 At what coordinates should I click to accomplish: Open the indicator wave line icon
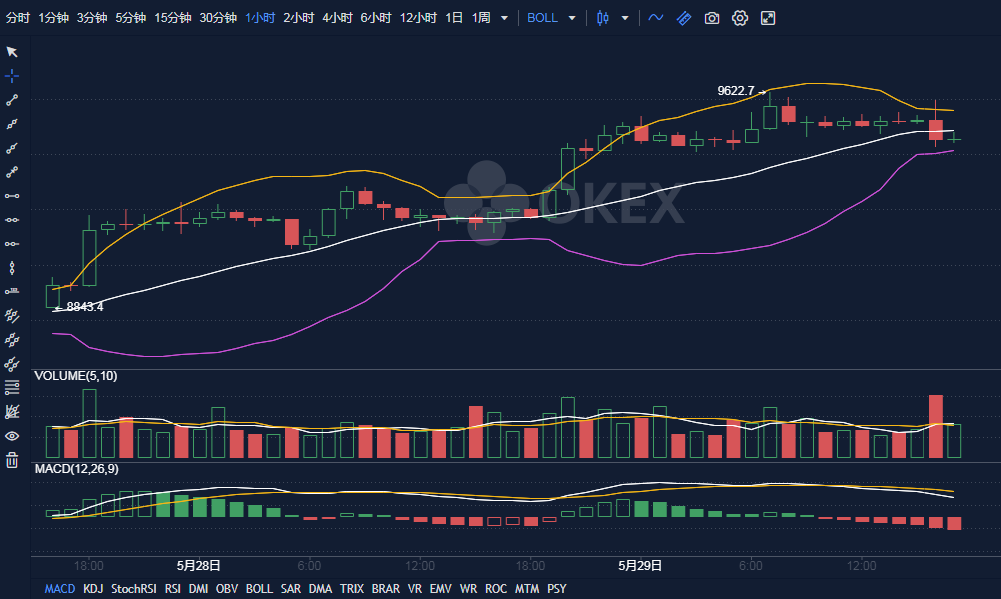pyautogui.click(x=656, y=18)
